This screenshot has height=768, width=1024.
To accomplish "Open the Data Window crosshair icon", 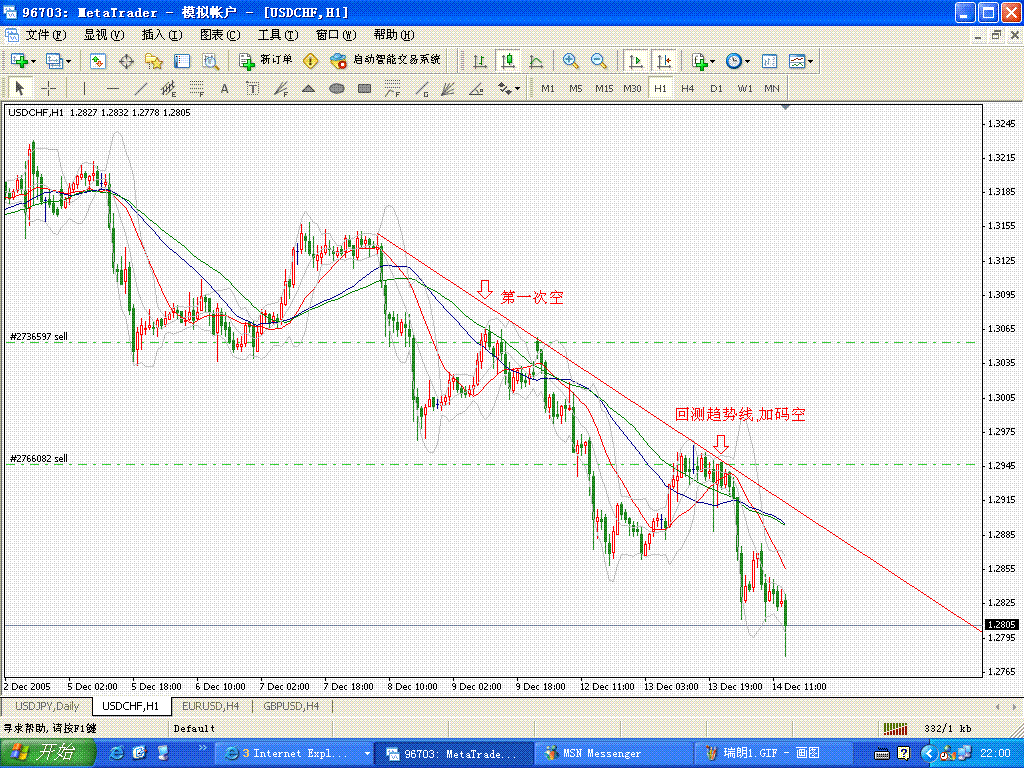I will 126,61.
